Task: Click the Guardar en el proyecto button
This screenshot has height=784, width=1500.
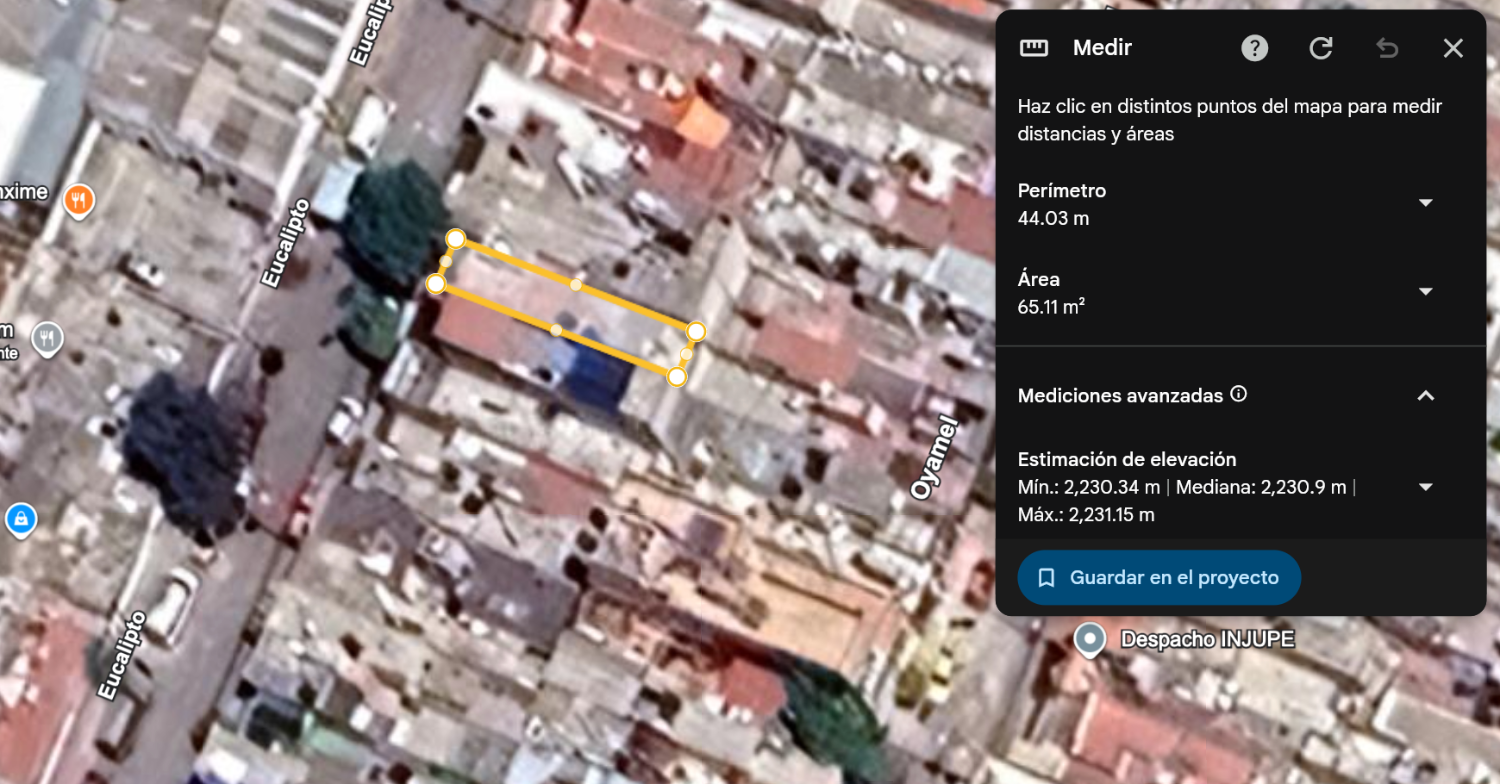Action: (1158, 578)
